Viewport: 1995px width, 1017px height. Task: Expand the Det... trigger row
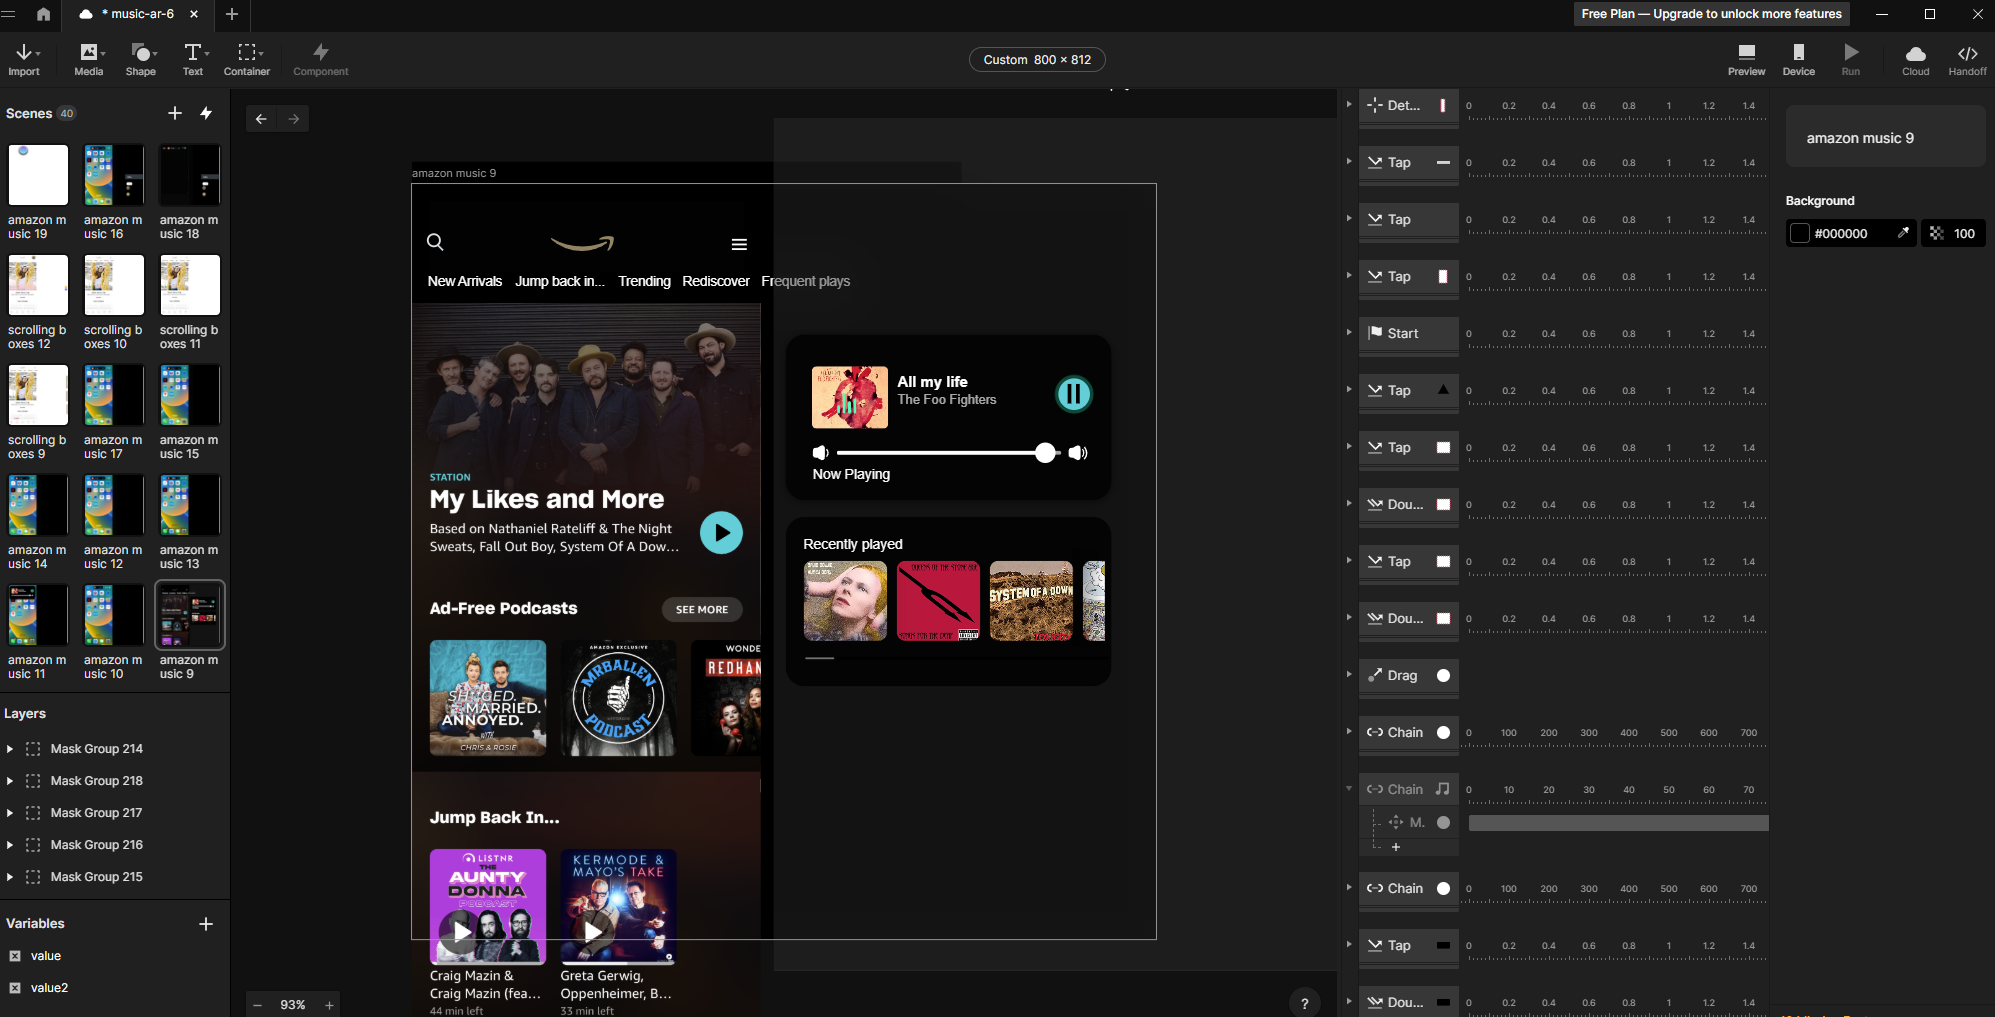(x=1349, y=104)
